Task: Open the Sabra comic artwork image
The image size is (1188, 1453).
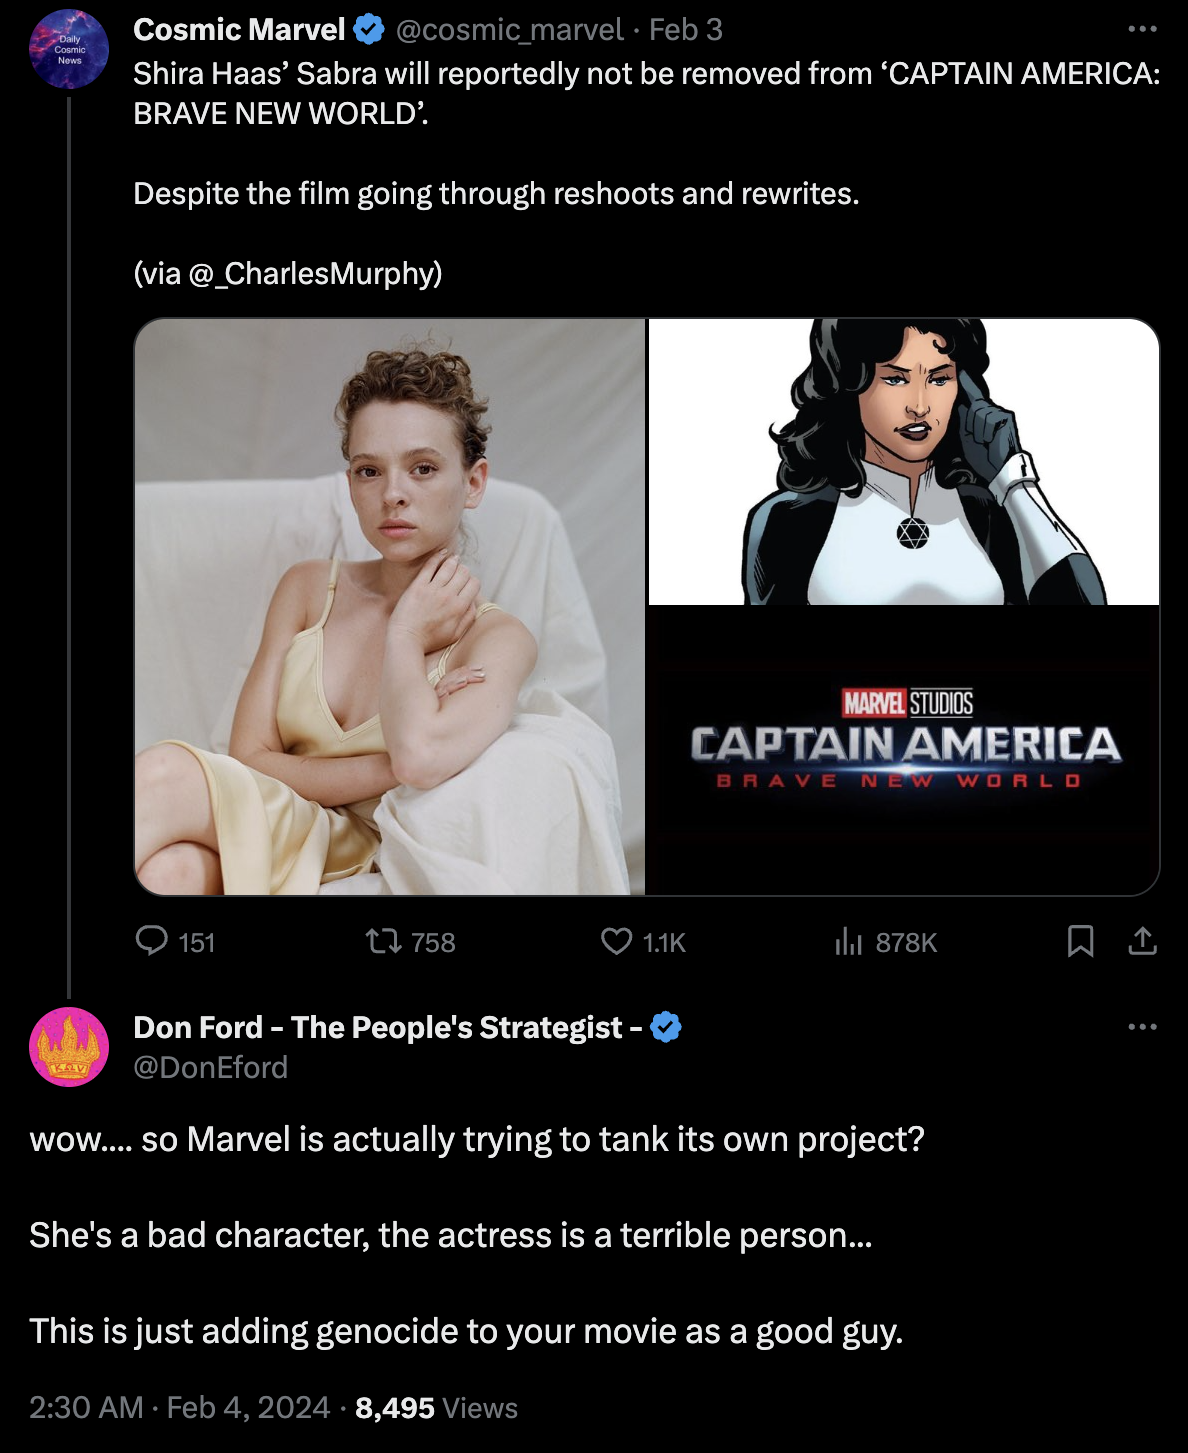Action: tap(904, 462)
